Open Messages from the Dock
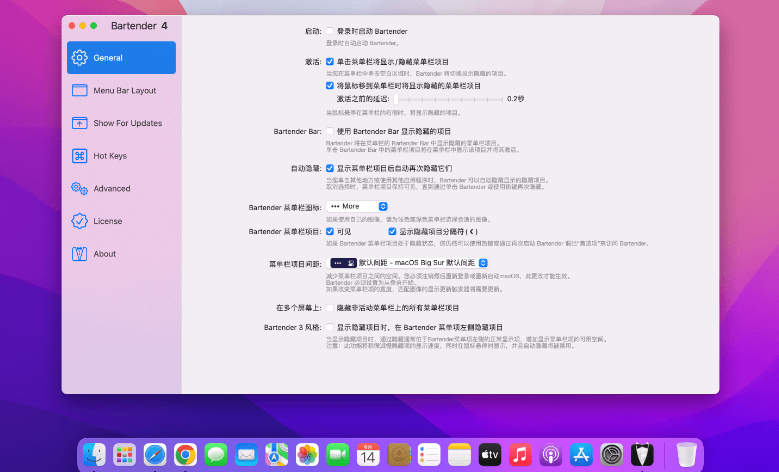The height and width of the screenshot is (472, 779). click(x=216, y=455)
